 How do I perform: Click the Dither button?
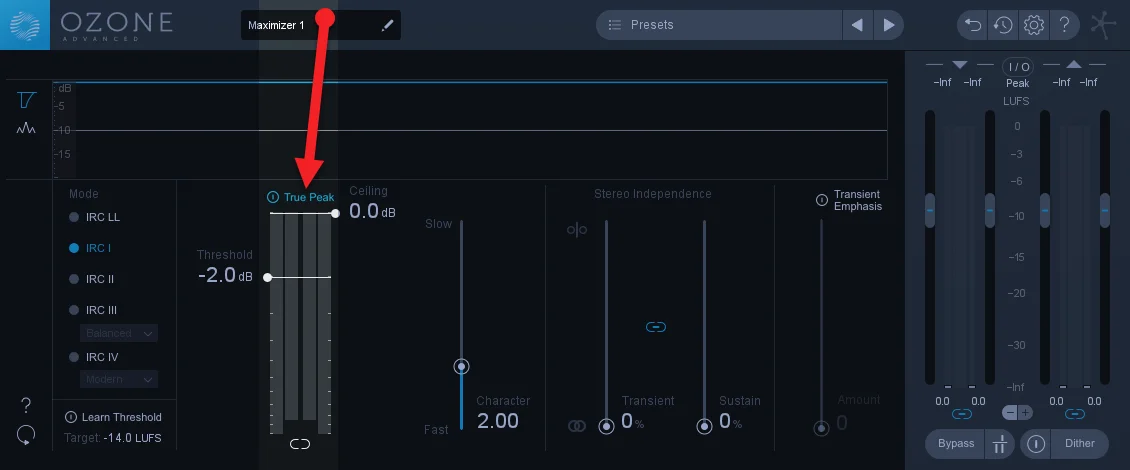click(x=1080, y=443)
